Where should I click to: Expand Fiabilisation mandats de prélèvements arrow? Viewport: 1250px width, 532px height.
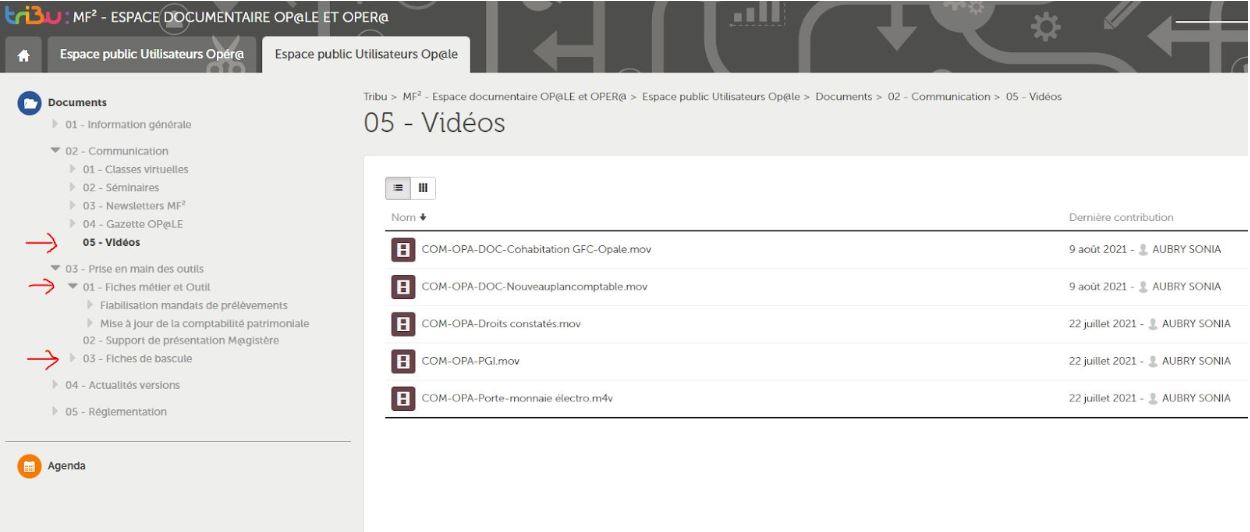(91, 304)
